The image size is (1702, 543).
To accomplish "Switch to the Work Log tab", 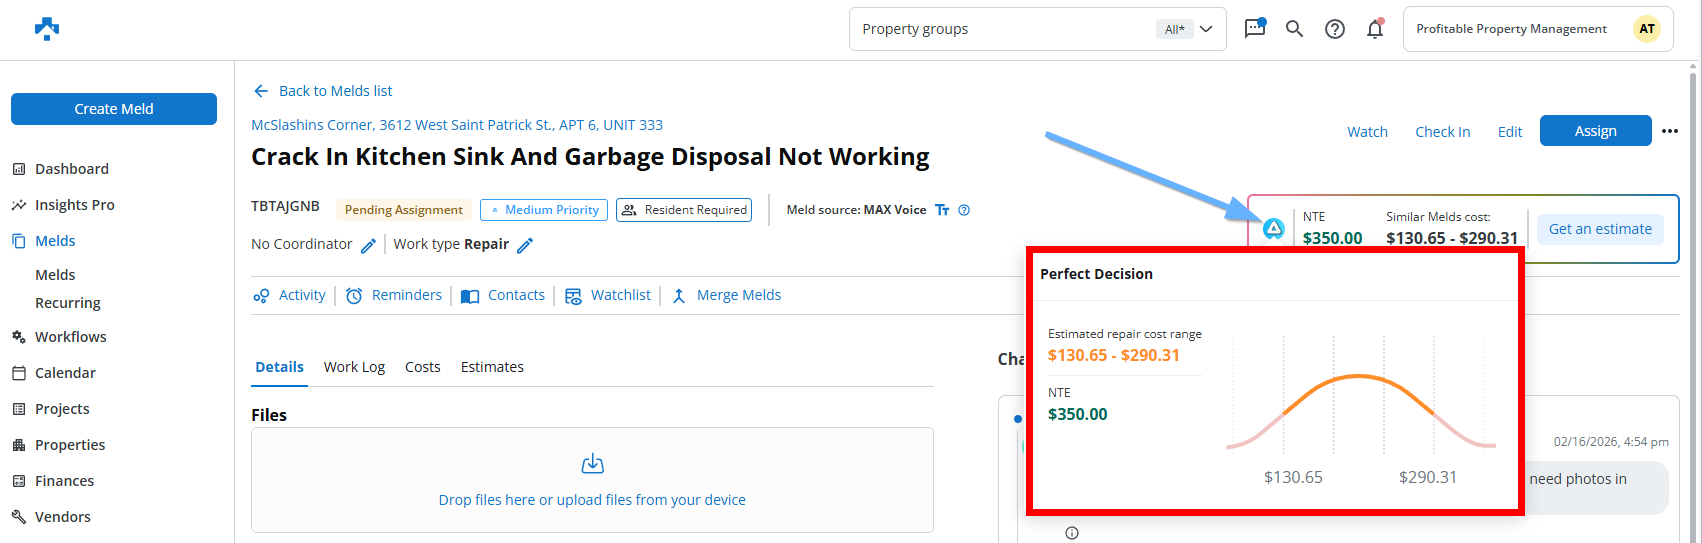I will click(354, 367).
